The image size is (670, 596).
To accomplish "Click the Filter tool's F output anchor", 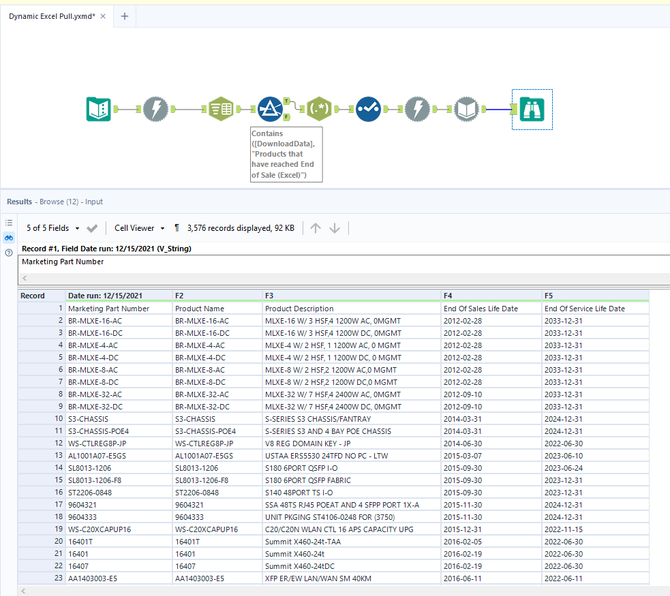I will [287, 117].
